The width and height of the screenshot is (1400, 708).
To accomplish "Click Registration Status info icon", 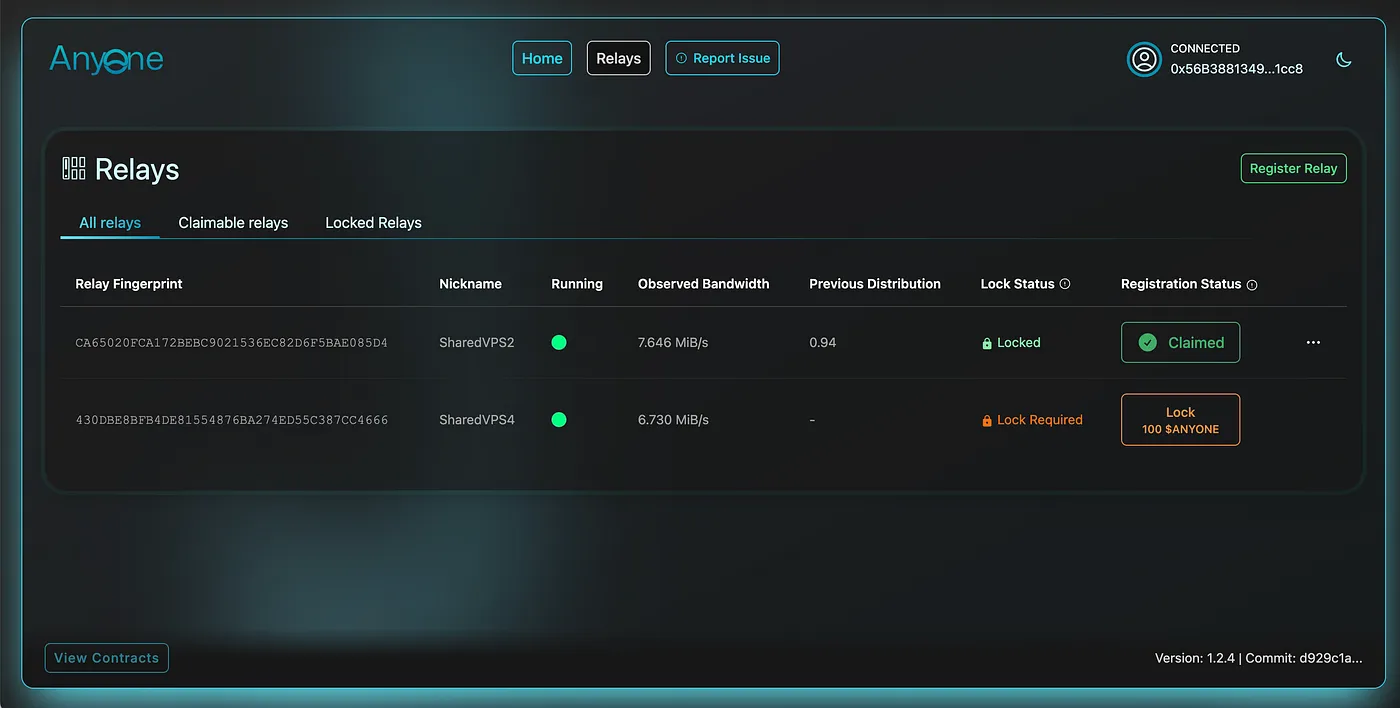I will click(1252, 285).
